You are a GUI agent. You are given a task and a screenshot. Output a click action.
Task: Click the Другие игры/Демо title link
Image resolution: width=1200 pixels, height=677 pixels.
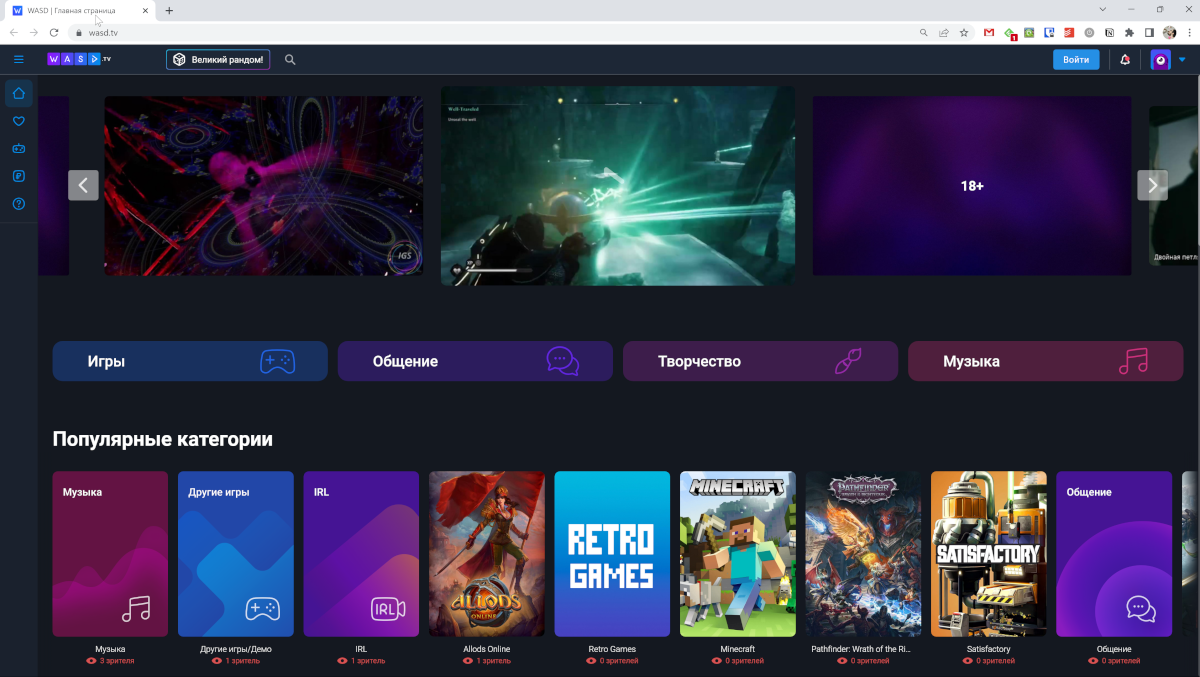(236, 649)
